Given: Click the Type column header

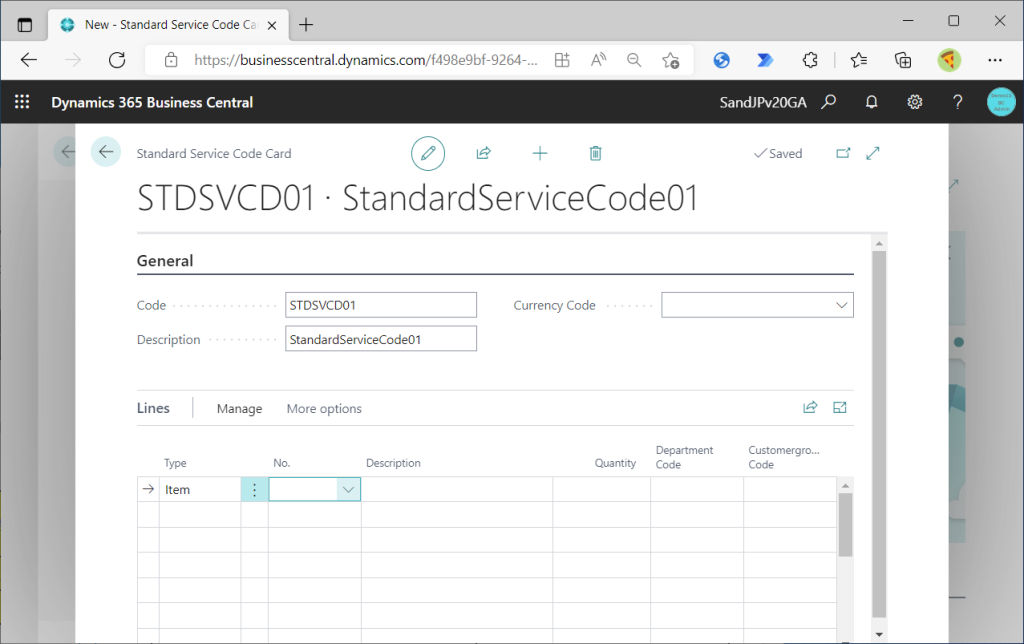Looking at the screenshot, I should coord(175,462).
